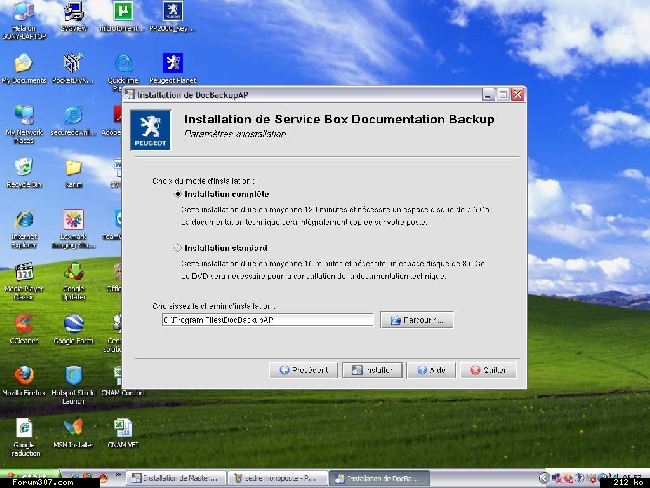Screen dimensions: 650x488
Task: Go back with the Précédent button
Action: [303, 370]
